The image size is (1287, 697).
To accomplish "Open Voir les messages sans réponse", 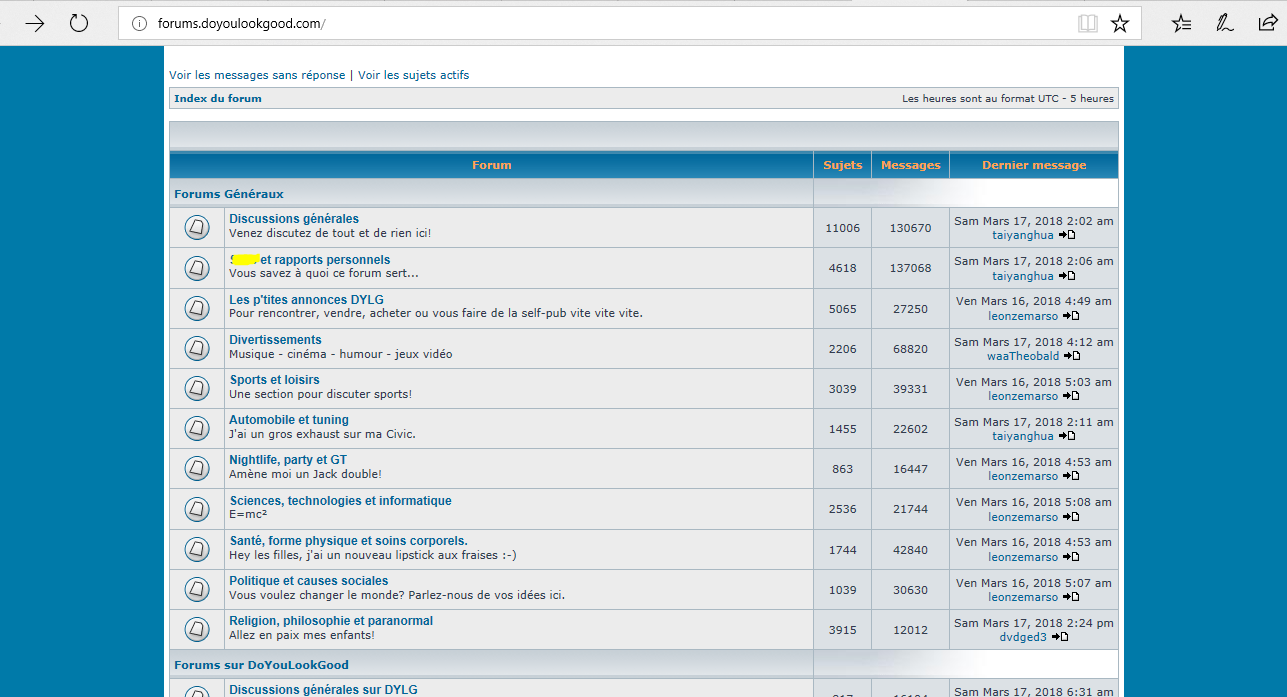I will click(257, 75).
